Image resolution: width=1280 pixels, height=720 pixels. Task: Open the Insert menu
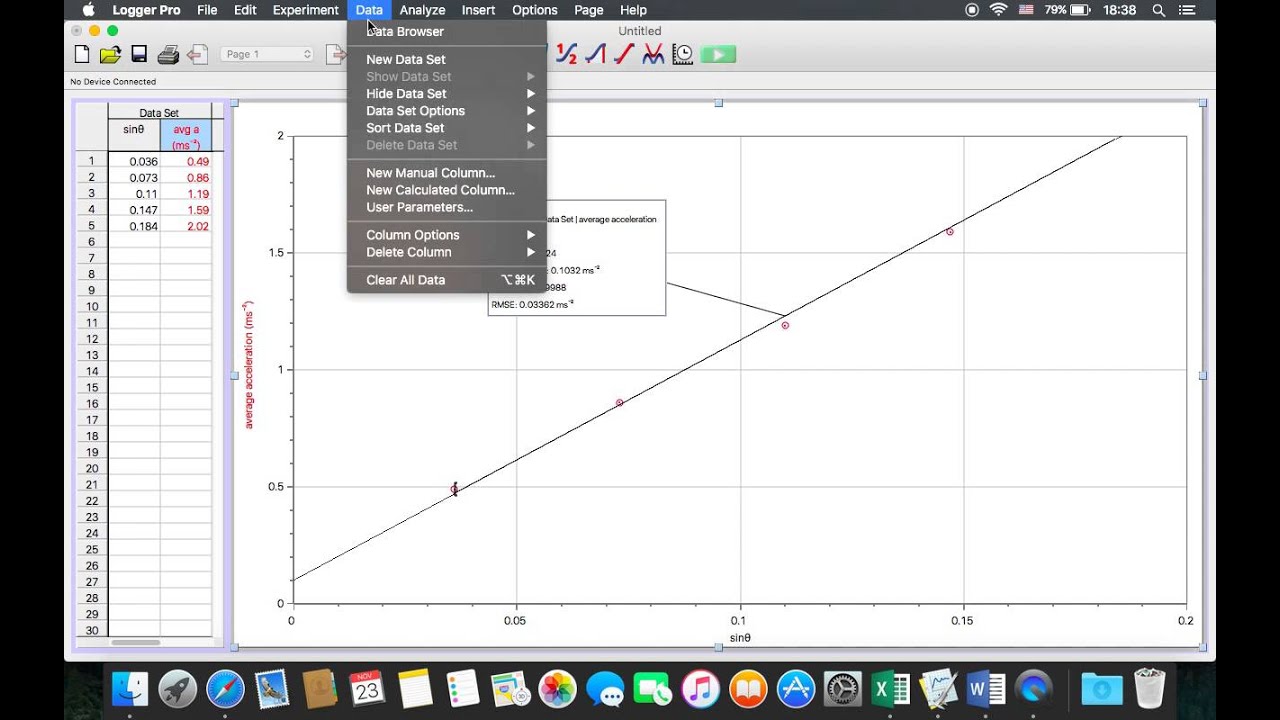click(x=478, y=10)
